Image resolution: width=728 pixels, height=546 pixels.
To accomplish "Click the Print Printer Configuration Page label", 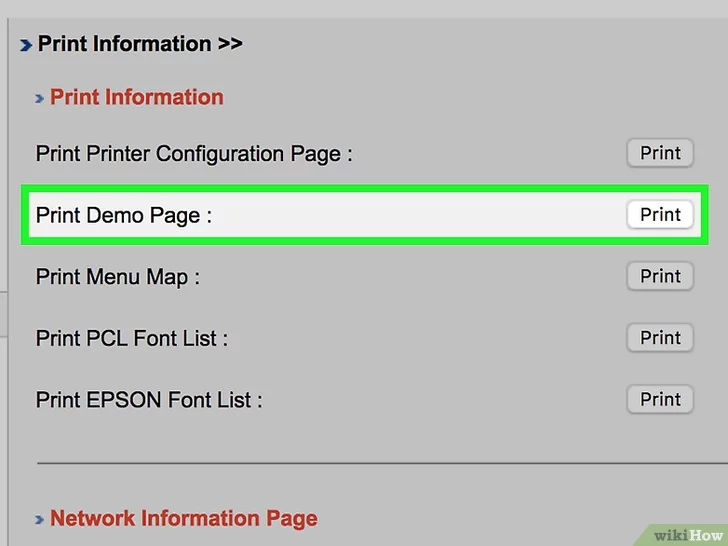I will (194, 154).
